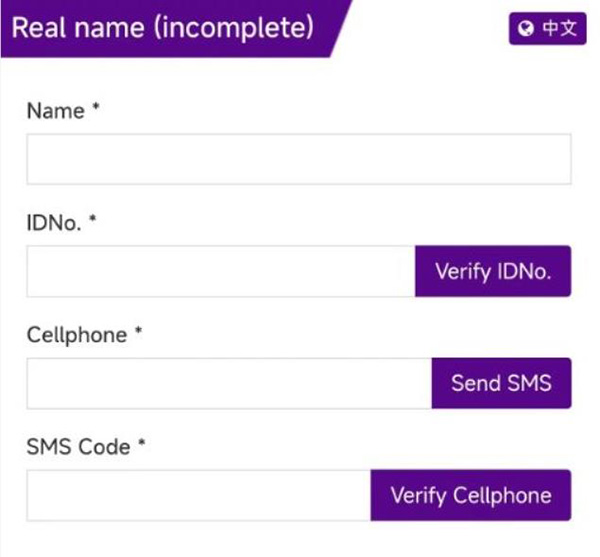Click the SMS Code entry field
The width and height of the screenshot is (600, 557).
pos(198,495)
